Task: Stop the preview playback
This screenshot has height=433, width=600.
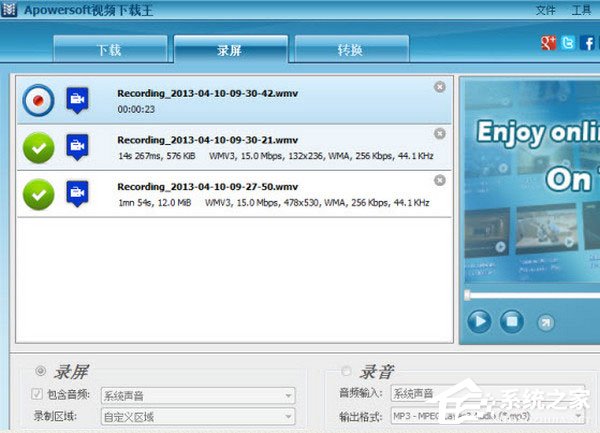Action: [512, 321]
